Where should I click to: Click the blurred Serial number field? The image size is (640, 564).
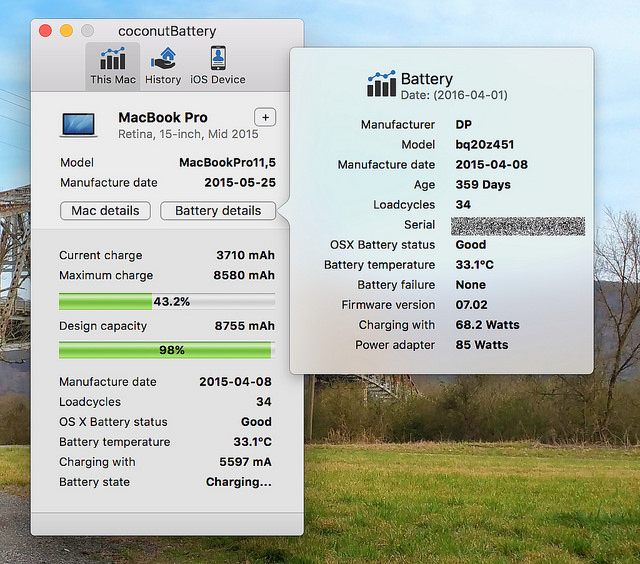[x=518, y=226]
